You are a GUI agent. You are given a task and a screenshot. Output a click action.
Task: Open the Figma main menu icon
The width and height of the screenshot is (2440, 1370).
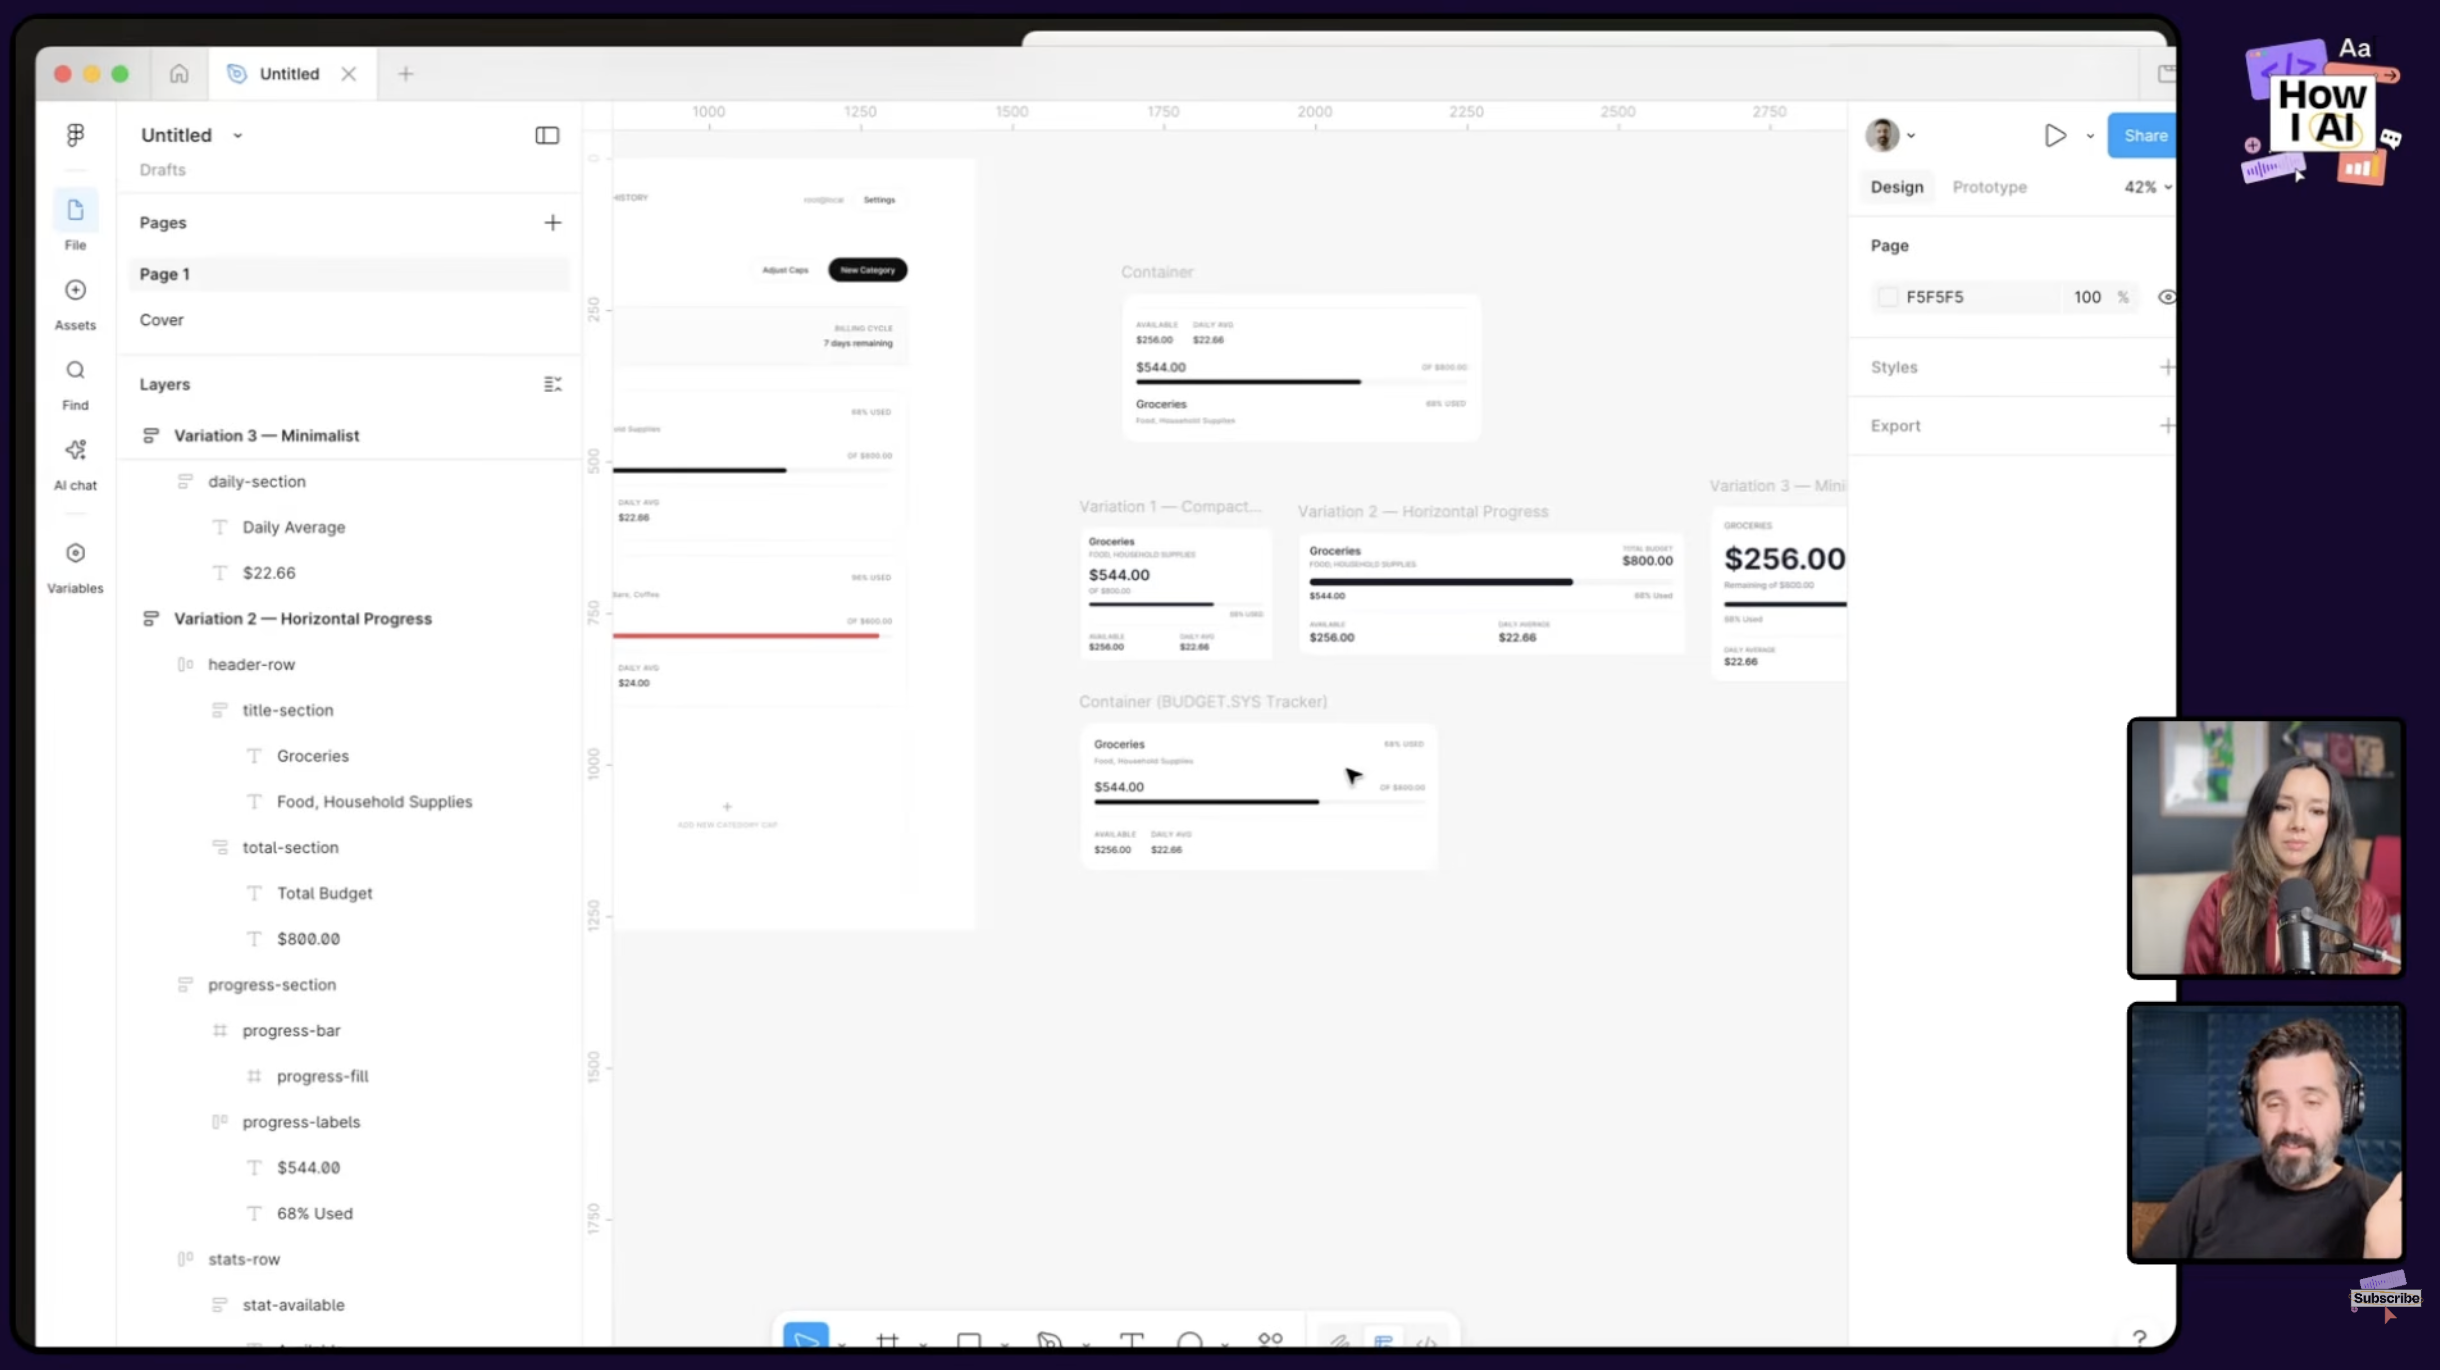pos(75,135)
